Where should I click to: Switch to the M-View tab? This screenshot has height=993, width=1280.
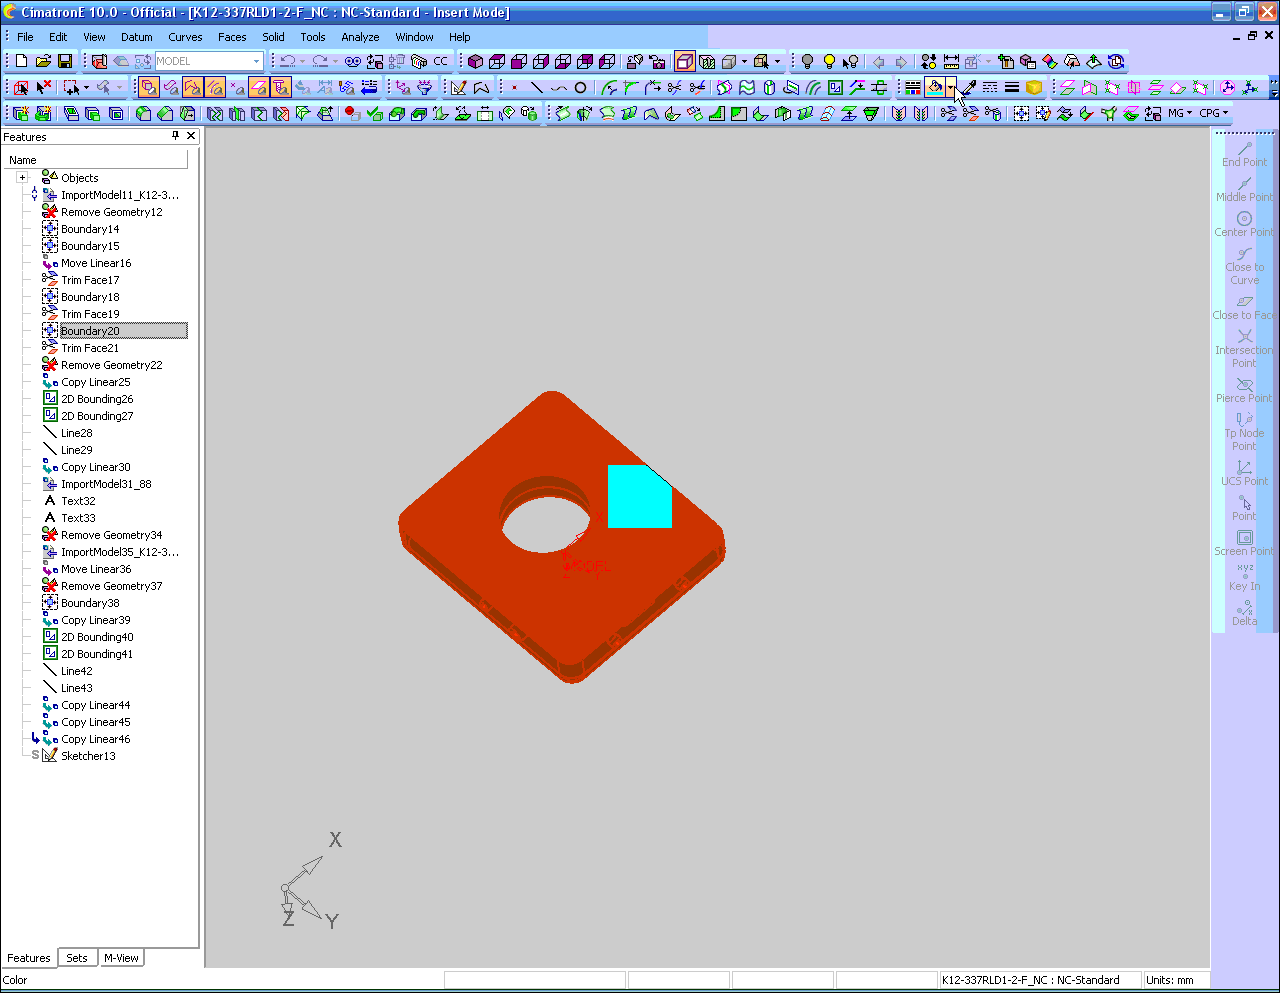(121, 958)
